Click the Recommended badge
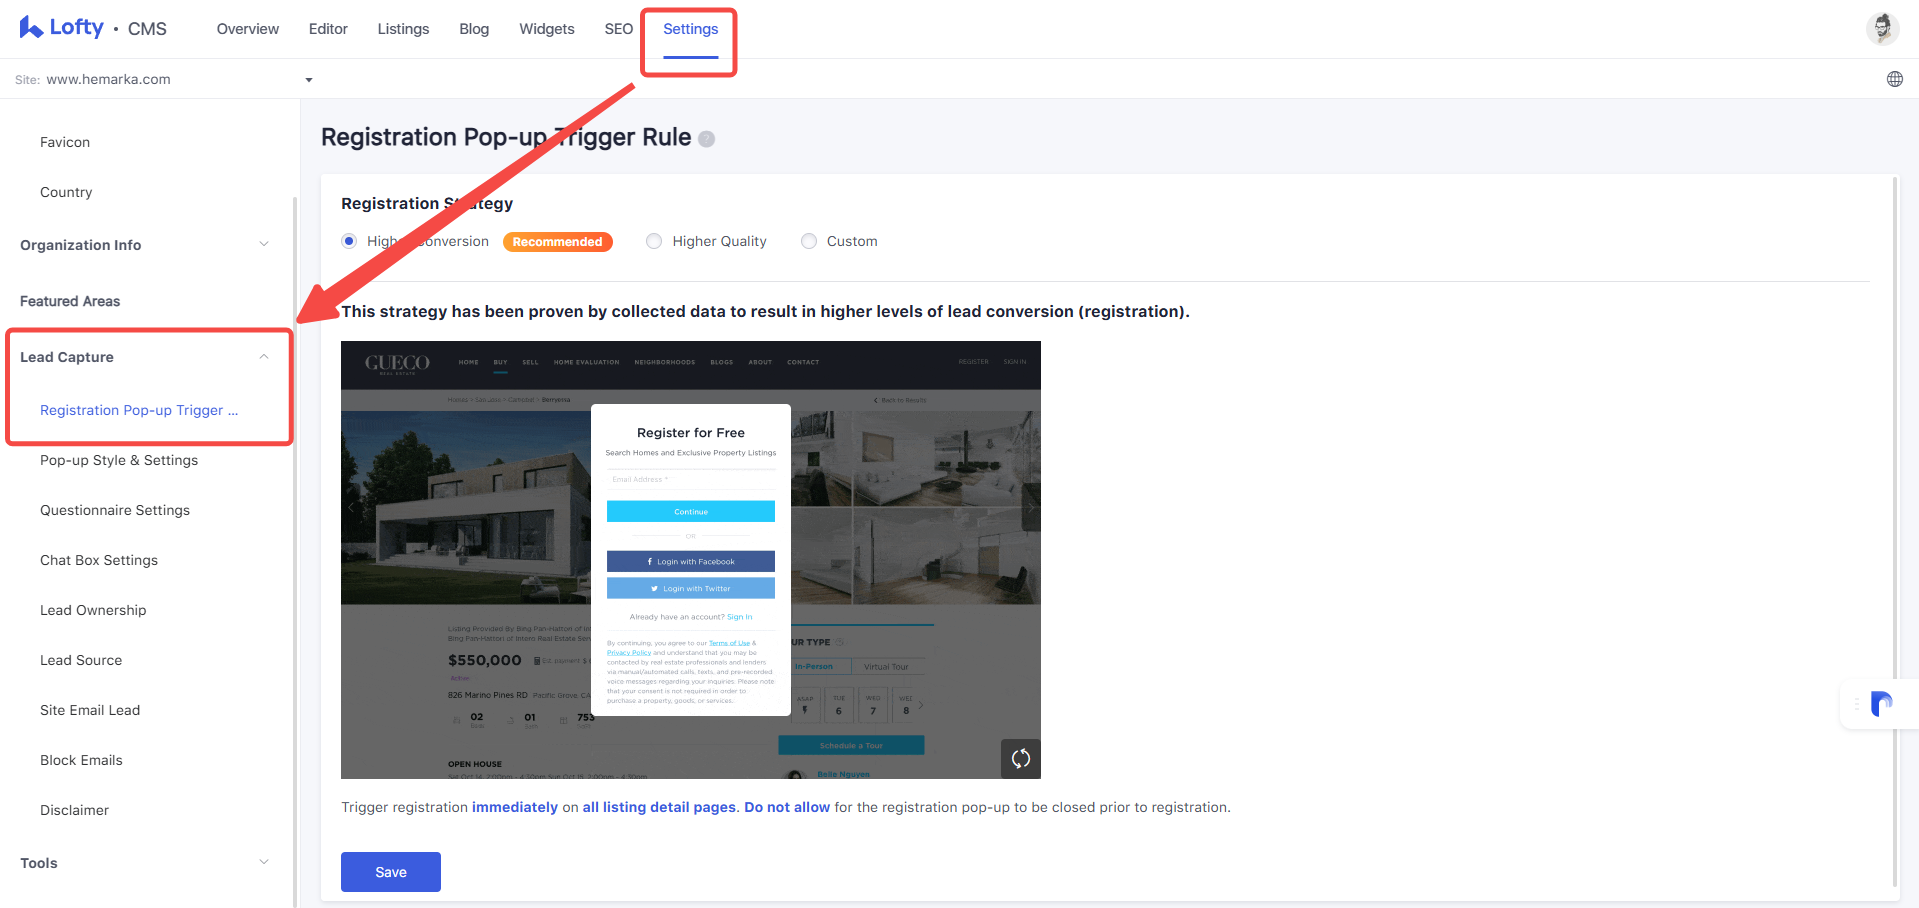Screen dimensions: 1919x908 [558, 242]
